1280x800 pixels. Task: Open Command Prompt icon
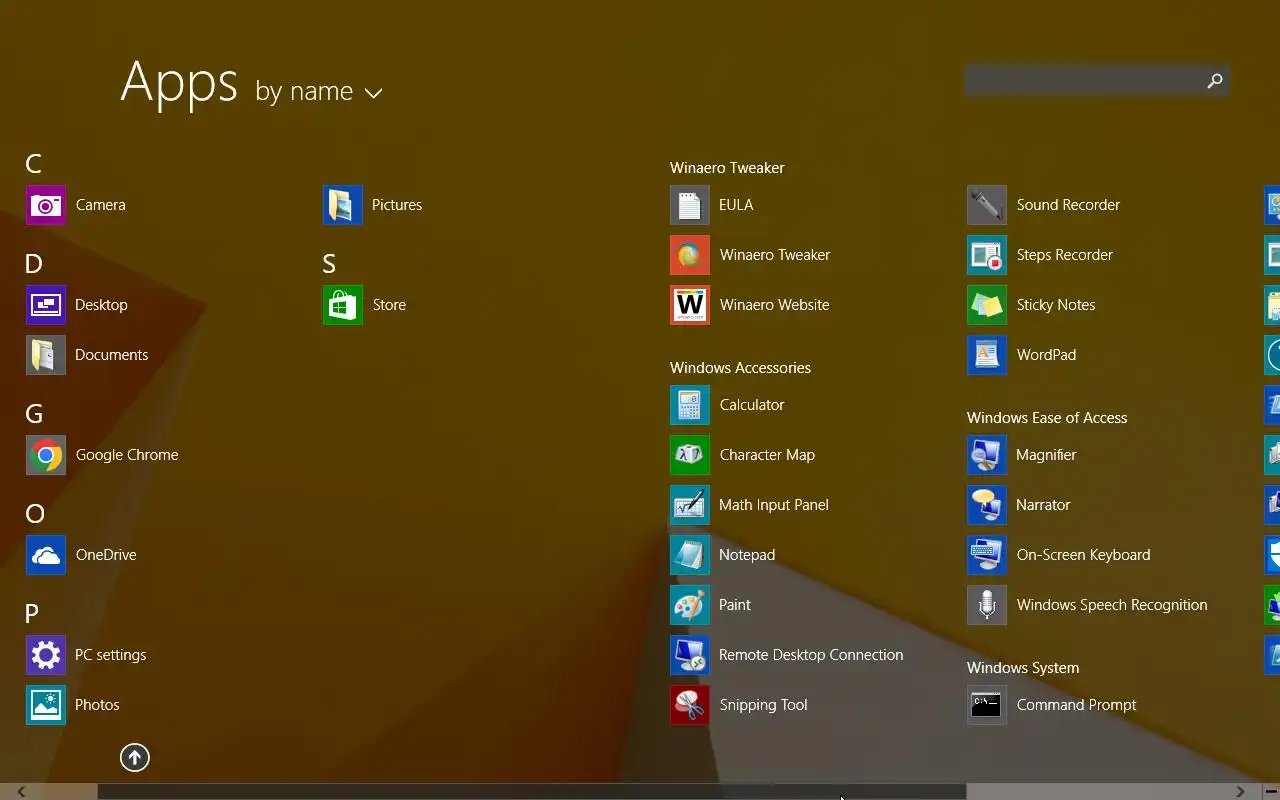coord(987,705)
